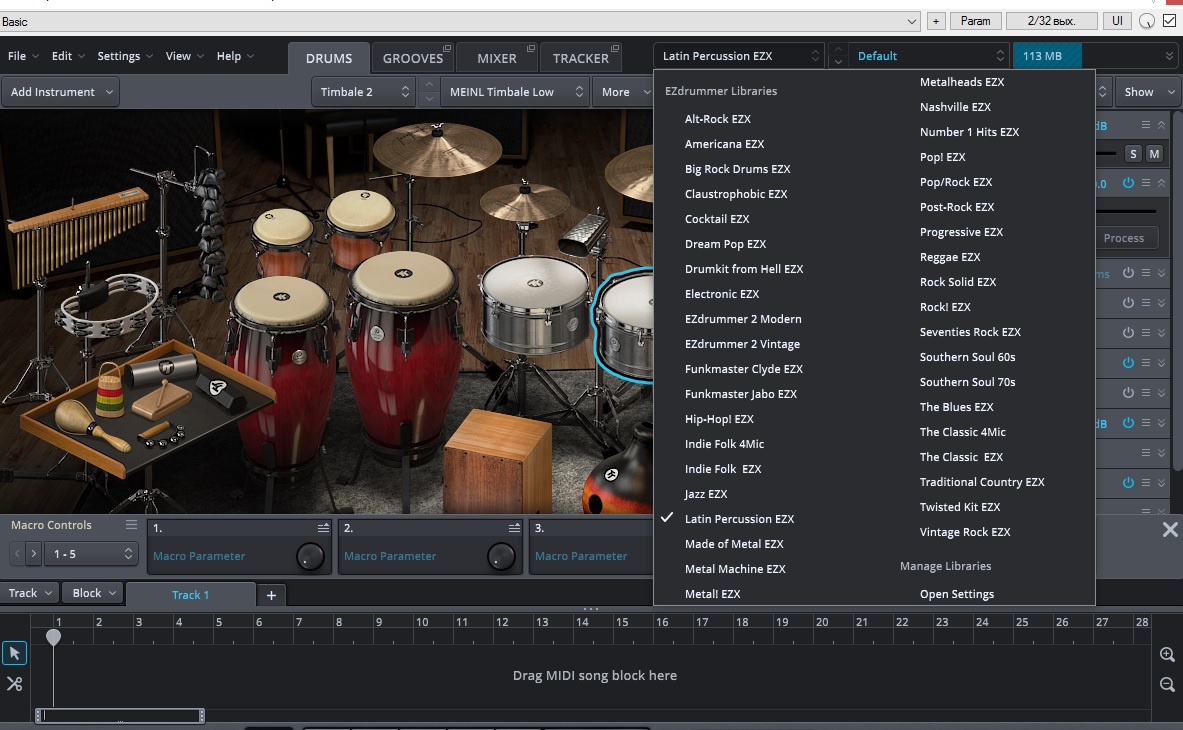This screenshot has height=730, width=1183.
Task: Zoom out of the timeline with the magnifier
Action: 1166,684
